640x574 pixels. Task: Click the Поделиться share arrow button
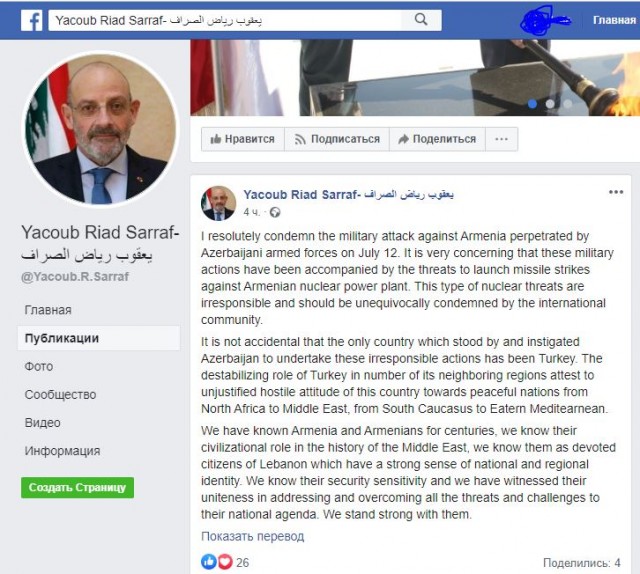(438, 139)
